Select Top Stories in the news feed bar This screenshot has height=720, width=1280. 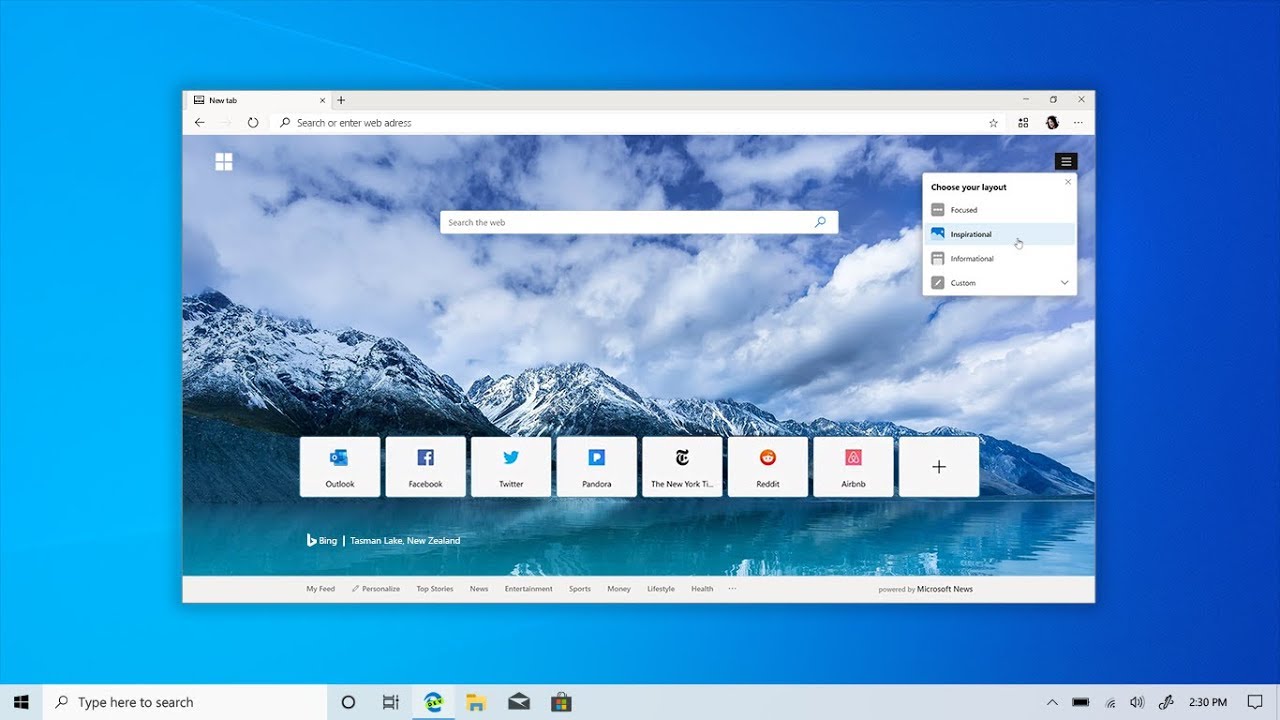pyautogui.click(x=434, y=589)
